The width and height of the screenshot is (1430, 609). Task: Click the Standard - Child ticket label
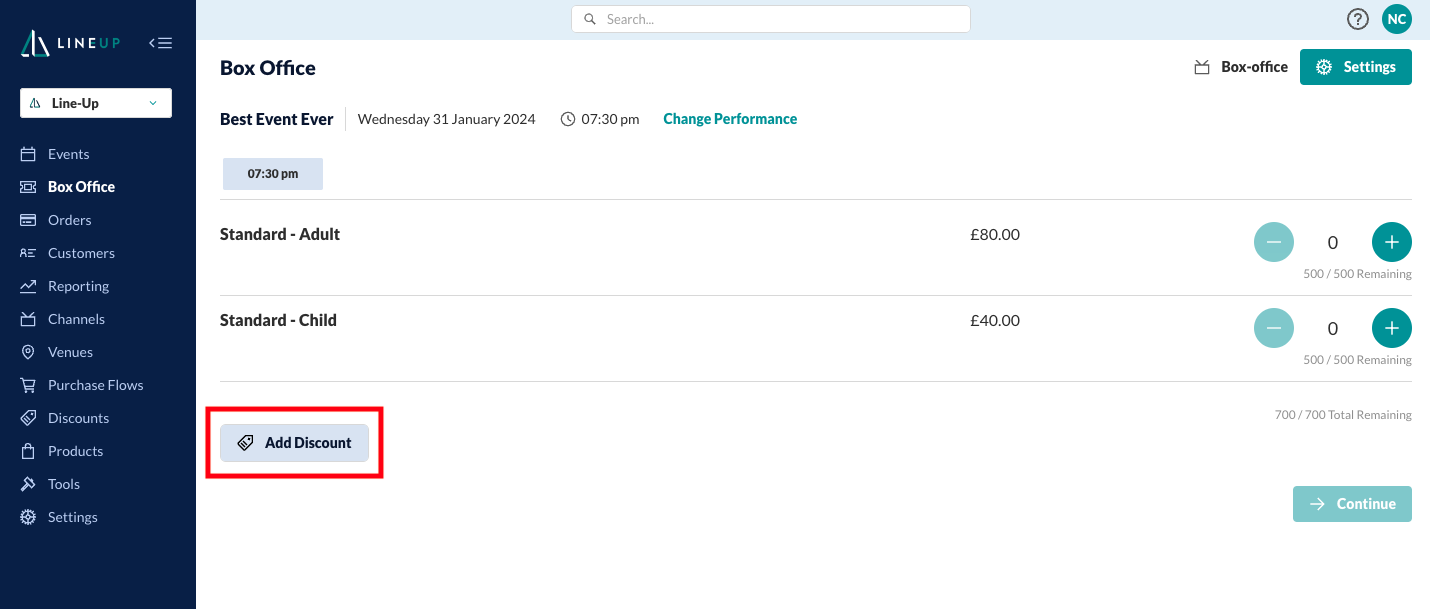click(278, 321)
